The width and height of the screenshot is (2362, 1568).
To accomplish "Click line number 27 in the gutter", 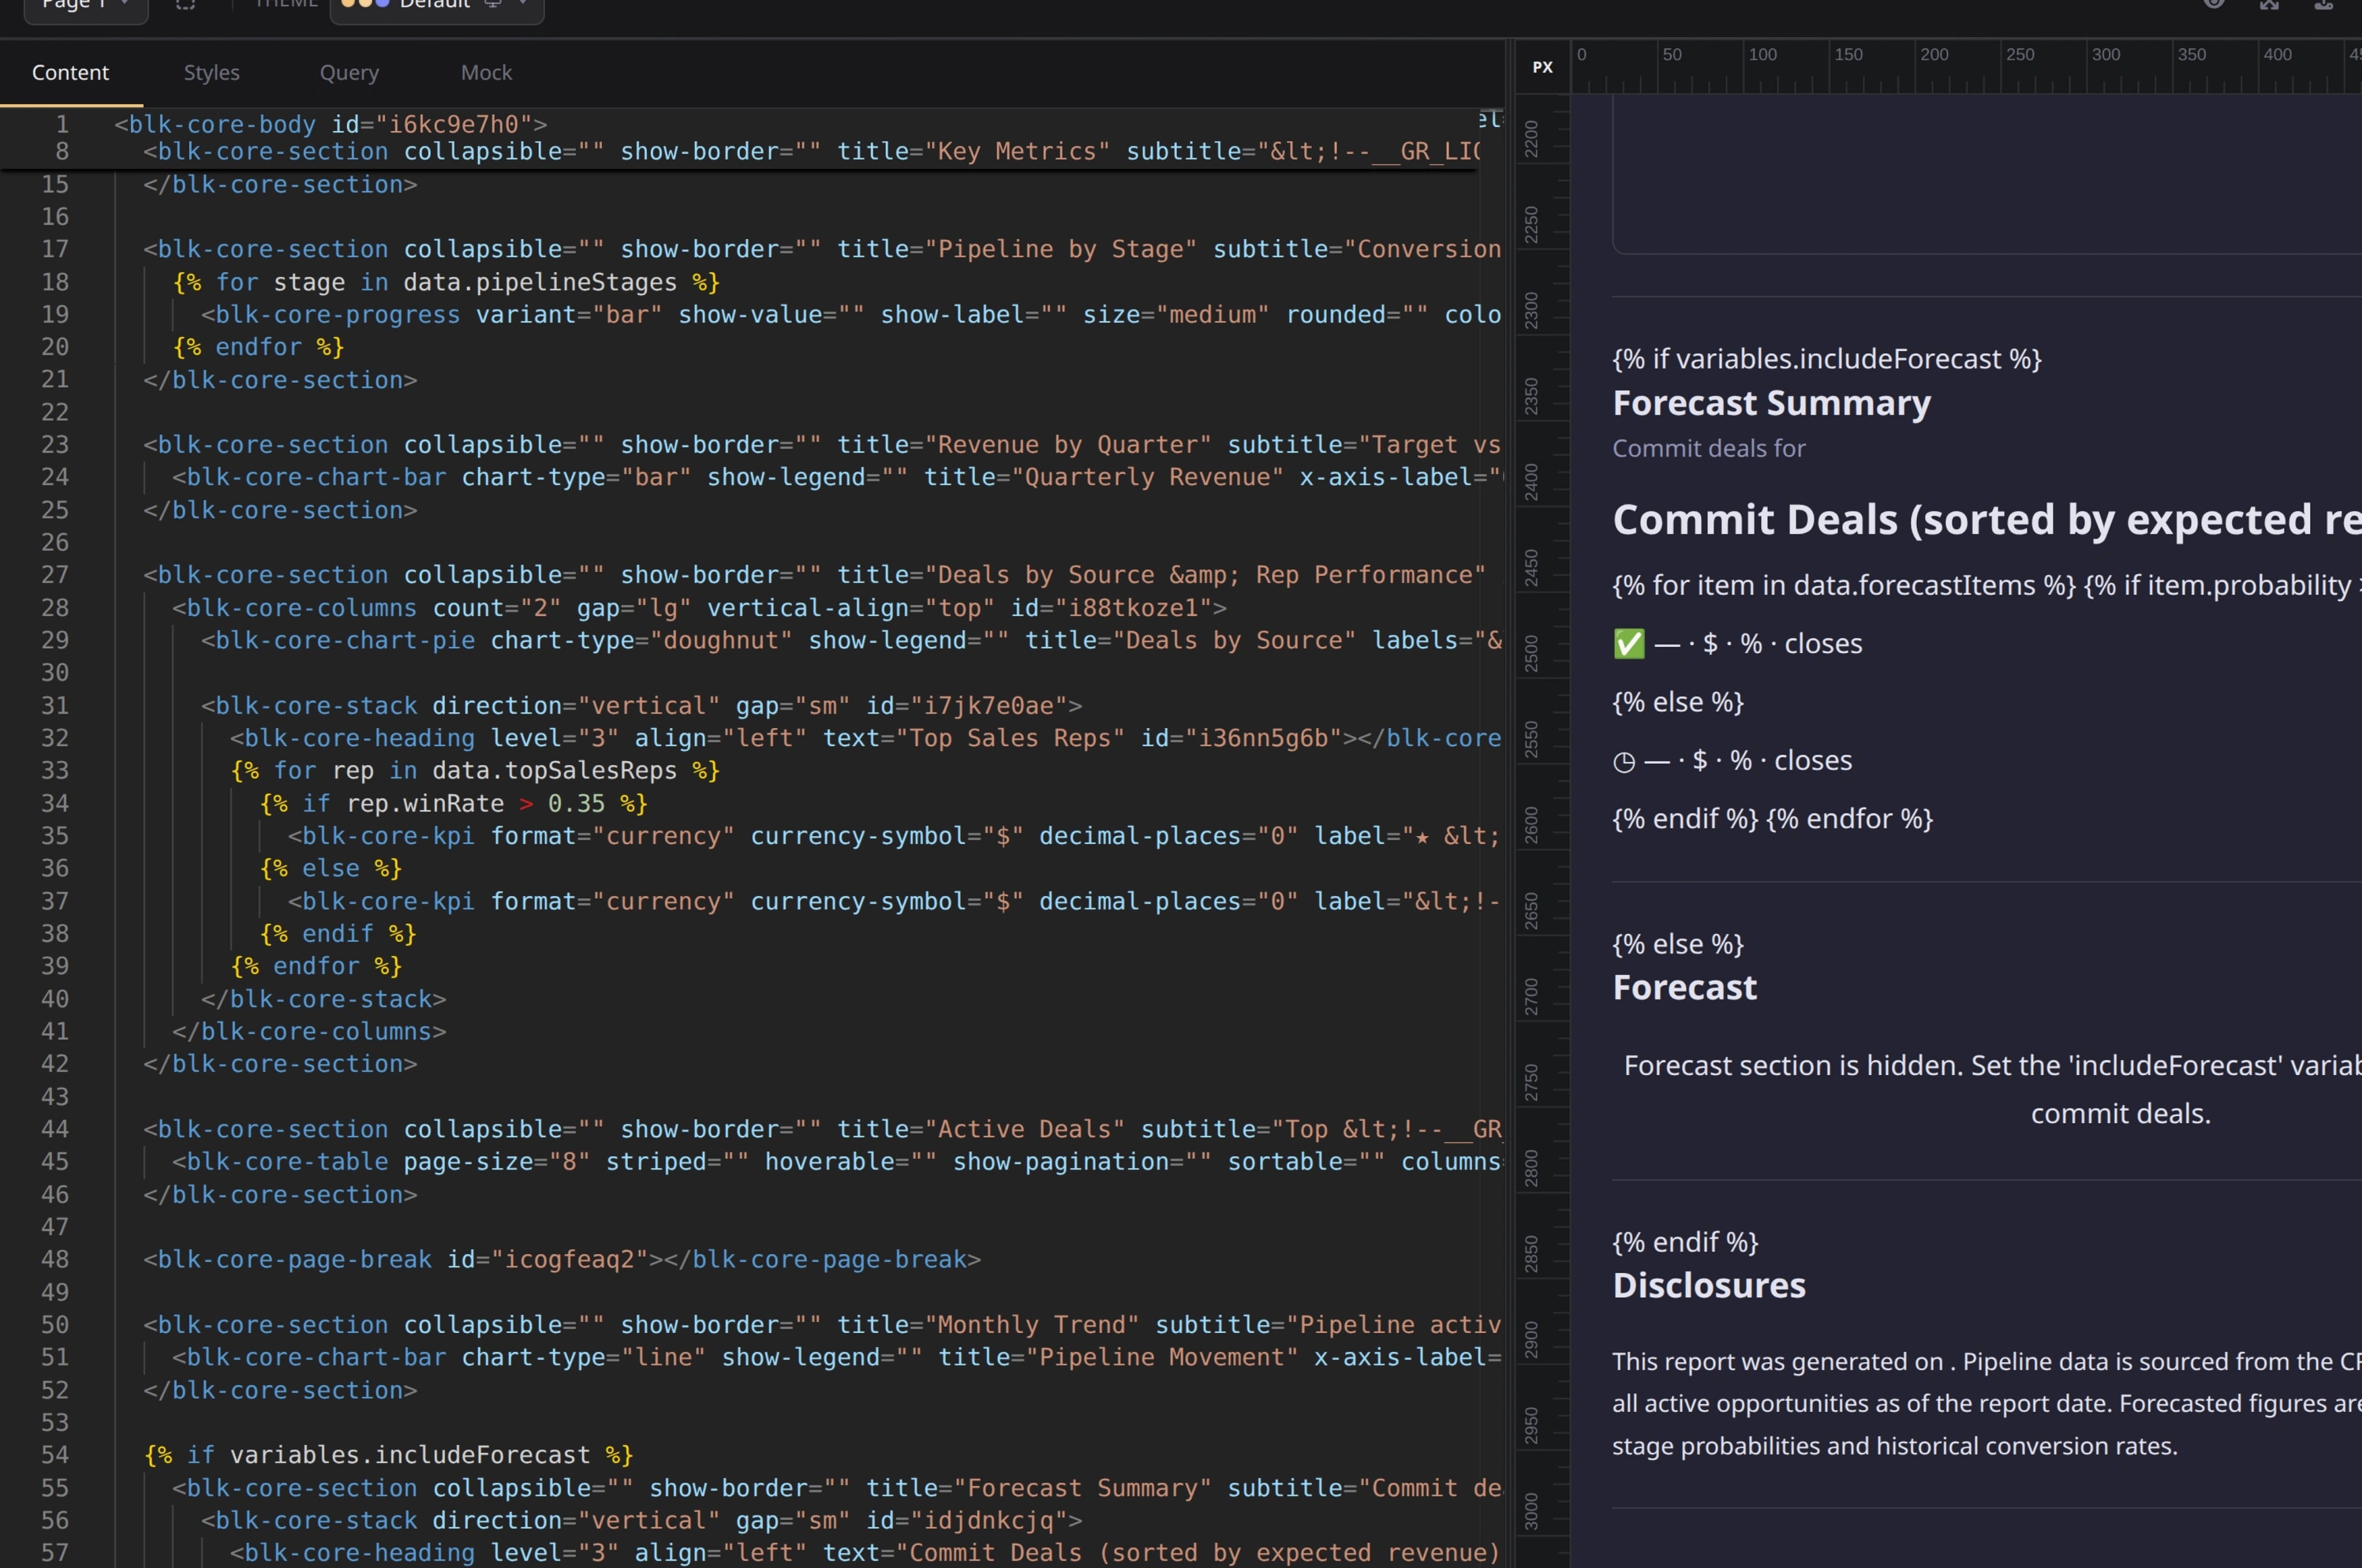I will tap(55, 575).
